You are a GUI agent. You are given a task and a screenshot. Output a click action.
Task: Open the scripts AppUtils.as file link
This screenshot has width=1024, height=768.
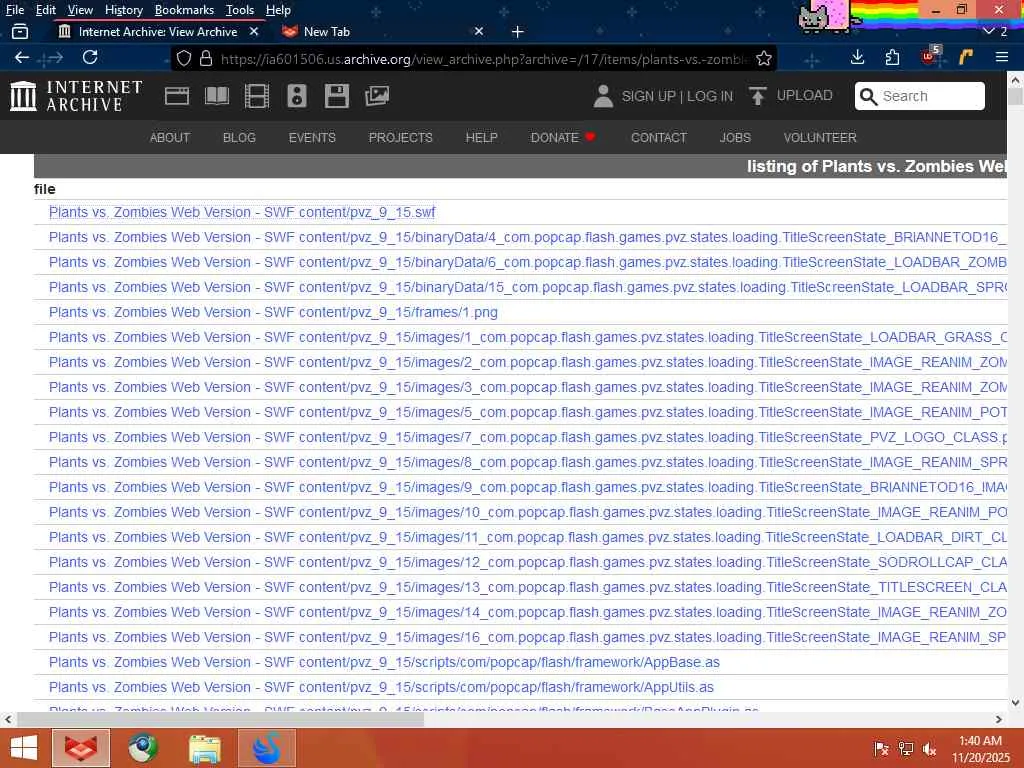click(x=381, y=687)
